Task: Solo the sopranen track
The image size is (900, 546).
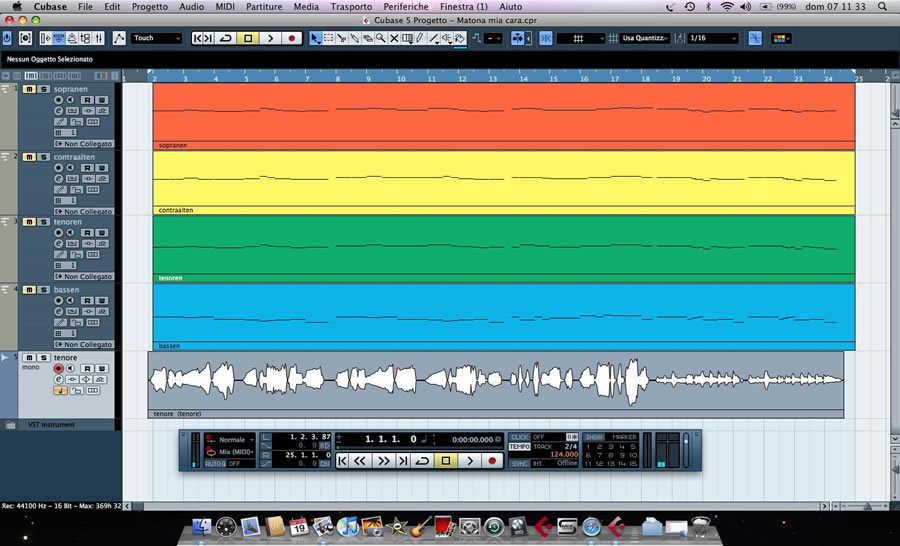Action: (x=44, y=89)
